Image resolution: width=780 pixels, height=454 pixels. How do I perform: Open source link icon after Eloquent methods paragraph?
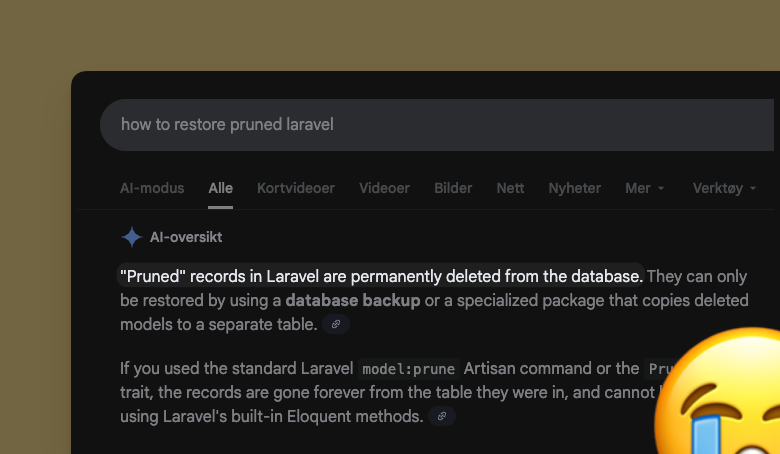pyautogui.click(x=442, y=416)
